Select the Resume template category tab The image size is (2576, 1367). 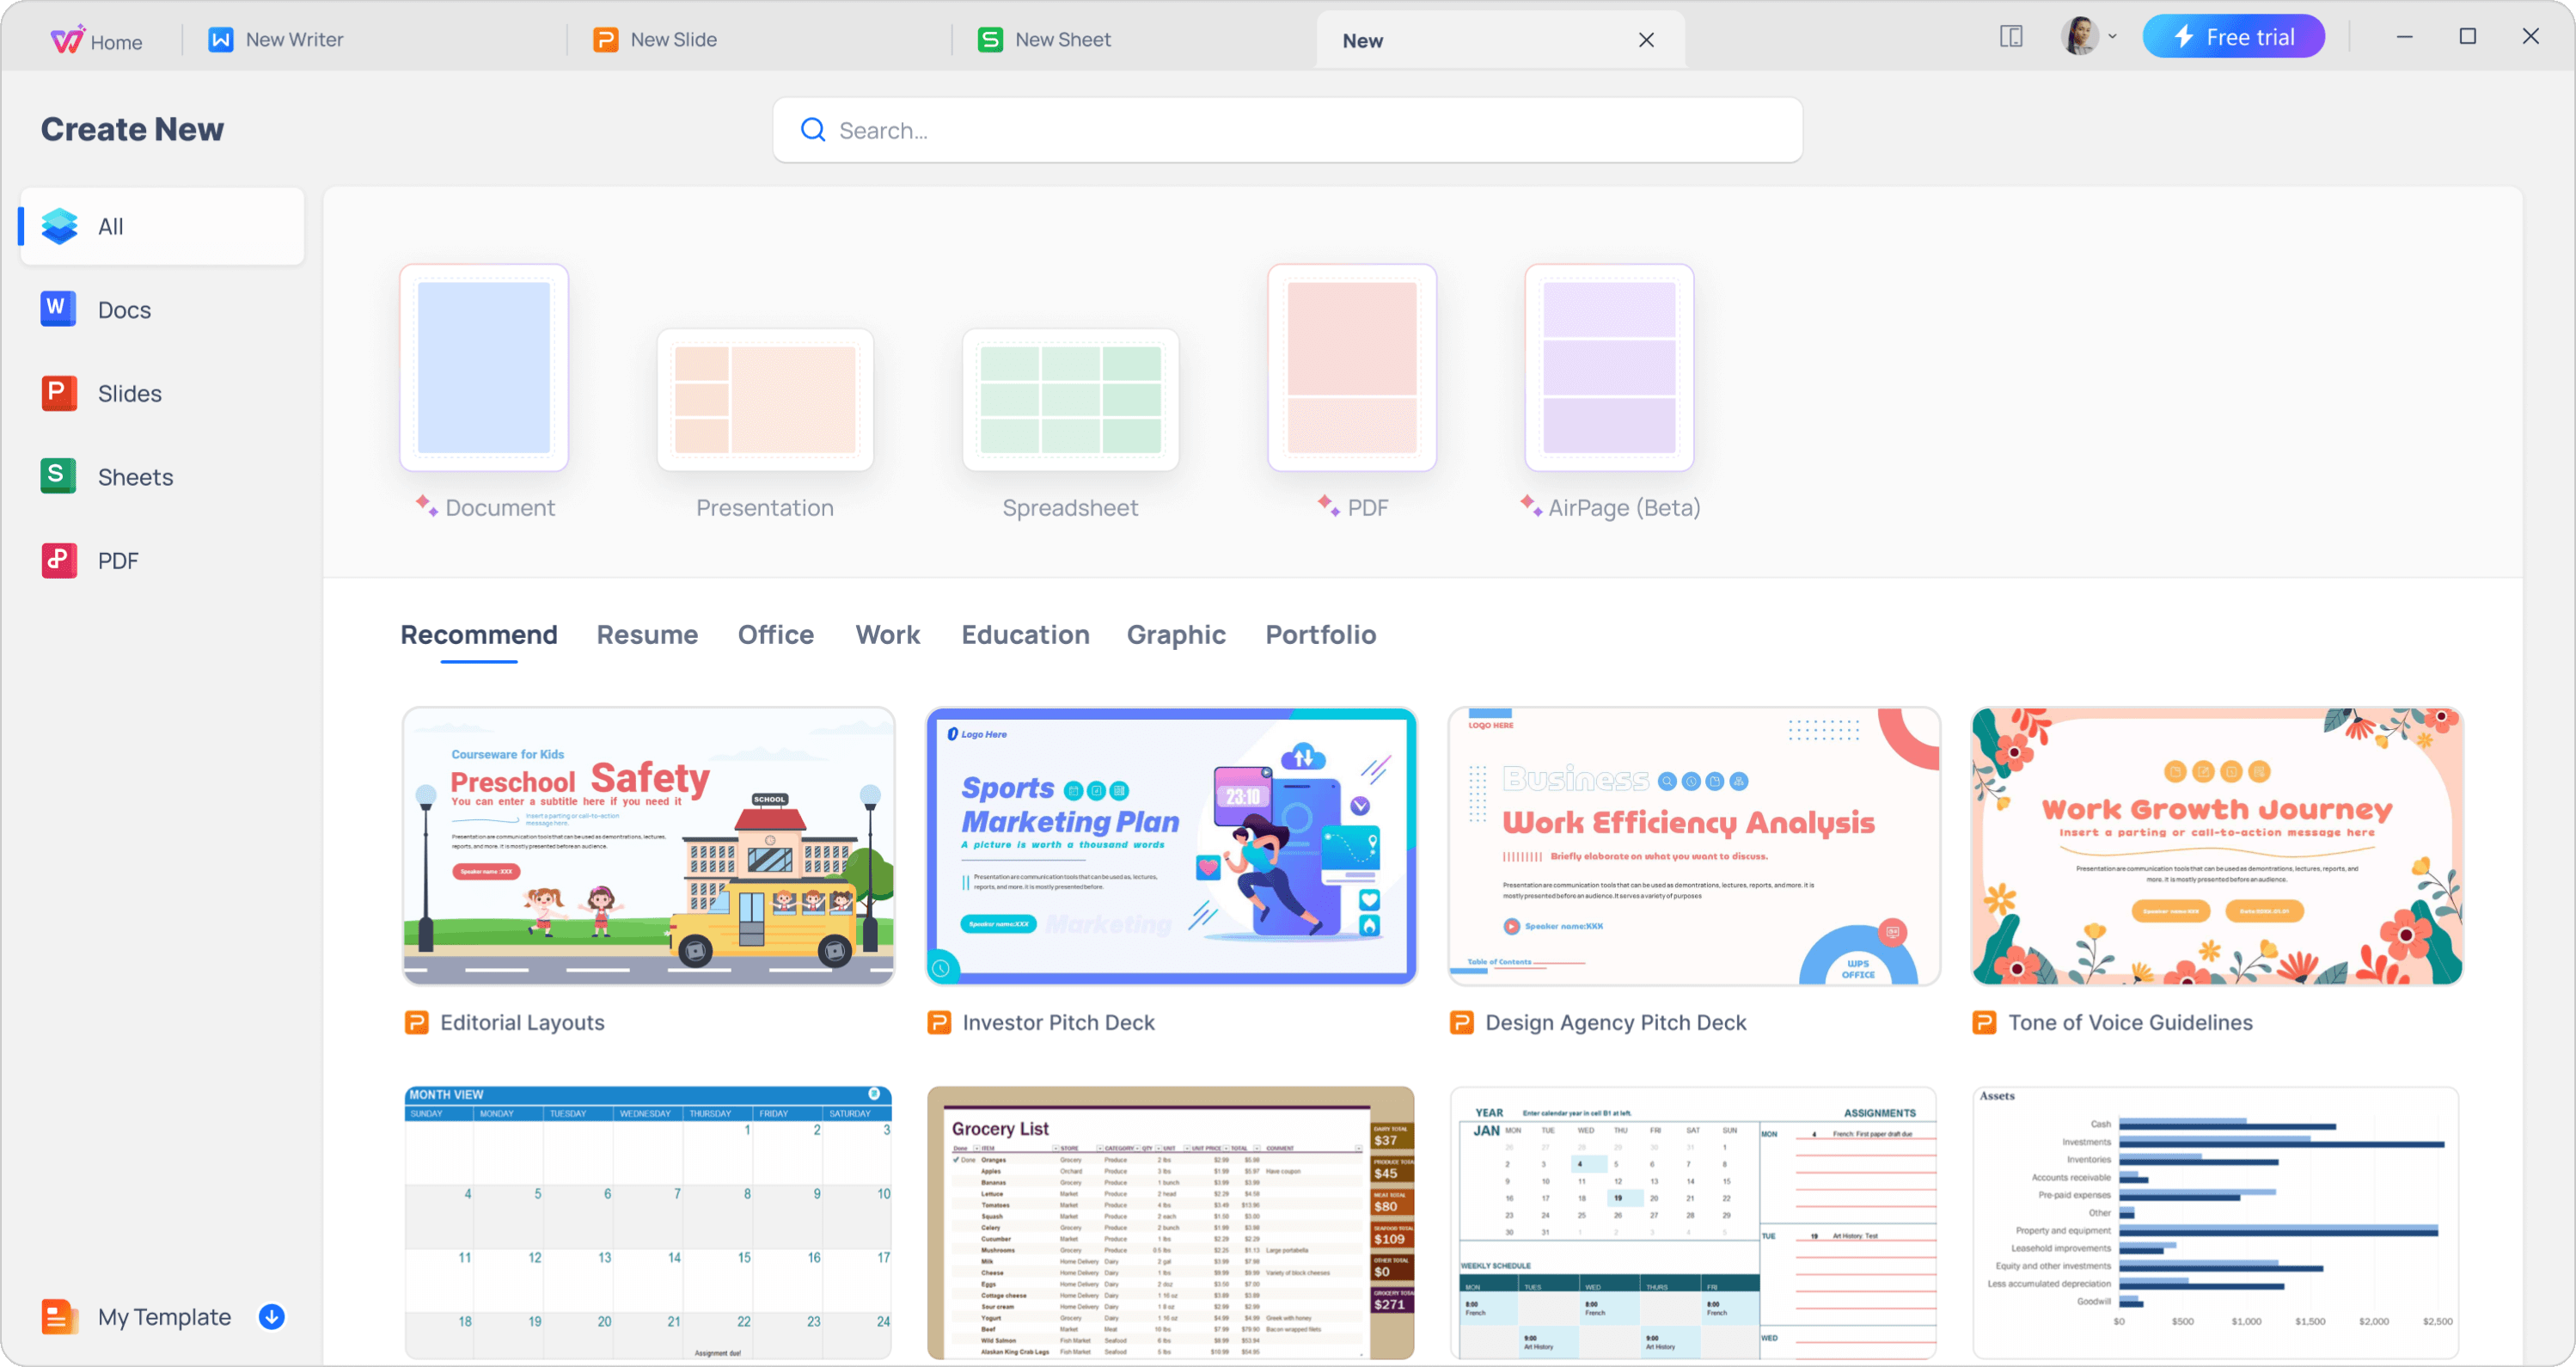(x=647, y=634)
